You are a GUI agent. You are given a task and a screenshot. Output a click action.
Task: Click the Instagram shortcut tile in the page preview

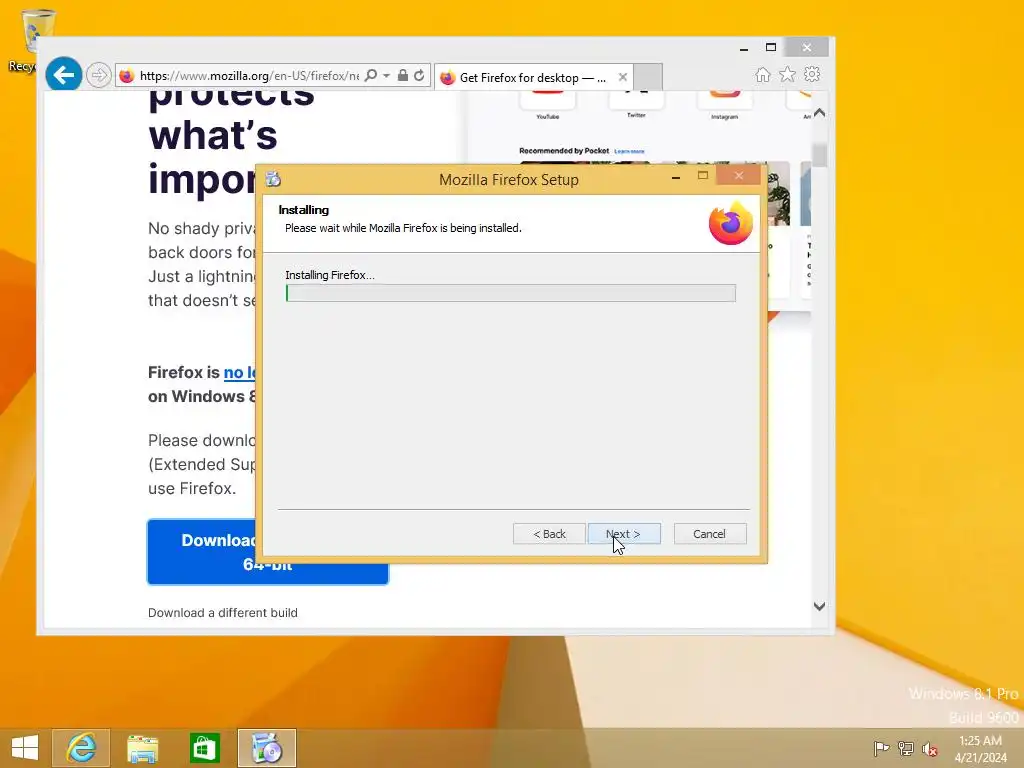point(724,104)
